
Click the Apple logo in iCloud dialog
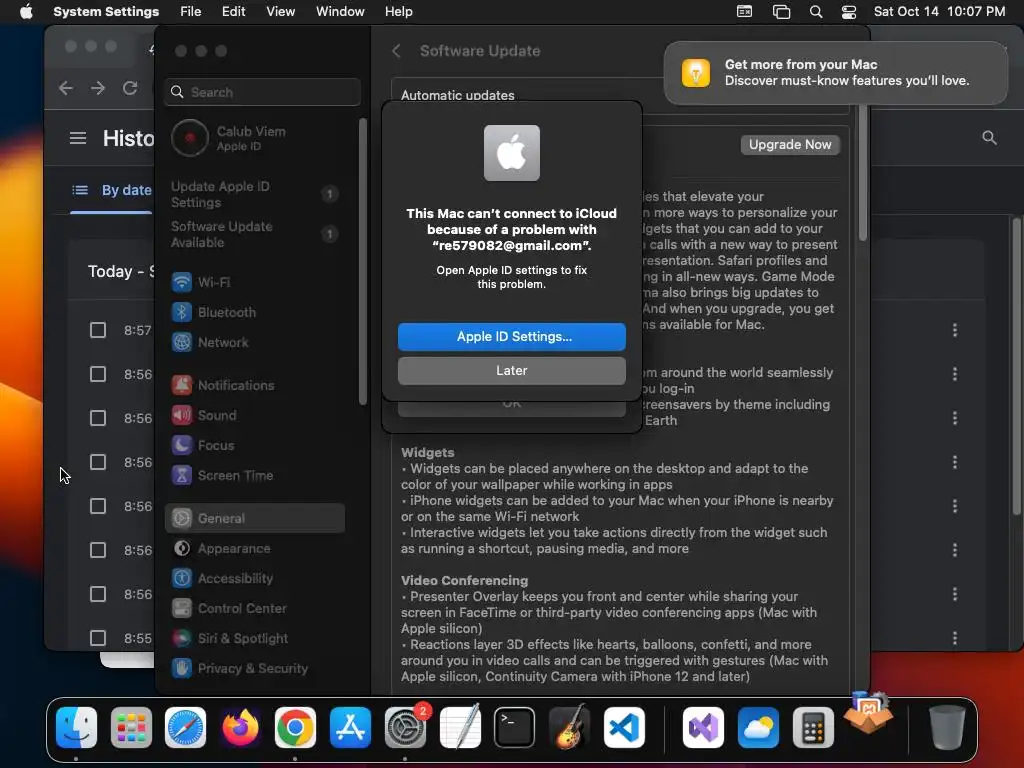(512, 153)
